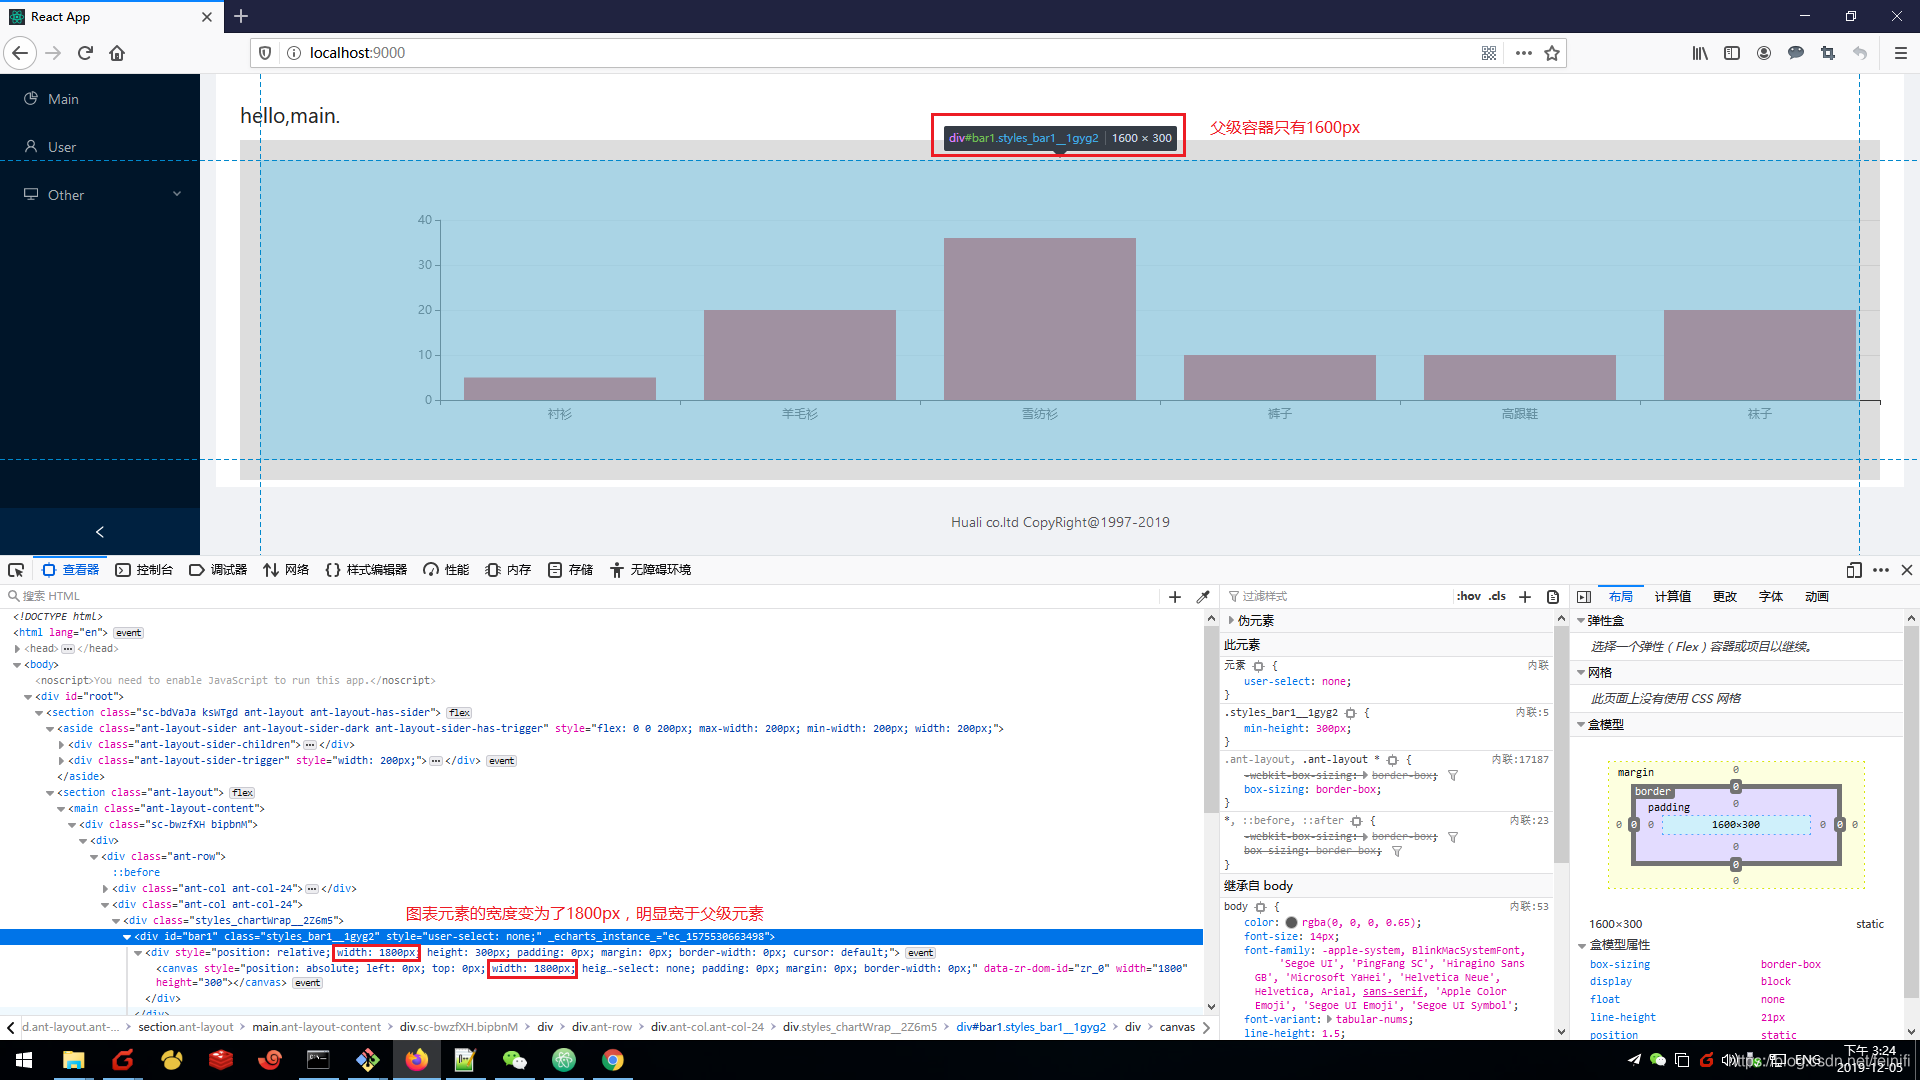Image resolution: width=1920 pixels, height=1080 pixels.
Task: Toggle the browser sidebar view icon
Action: [x=1732, y=53]
